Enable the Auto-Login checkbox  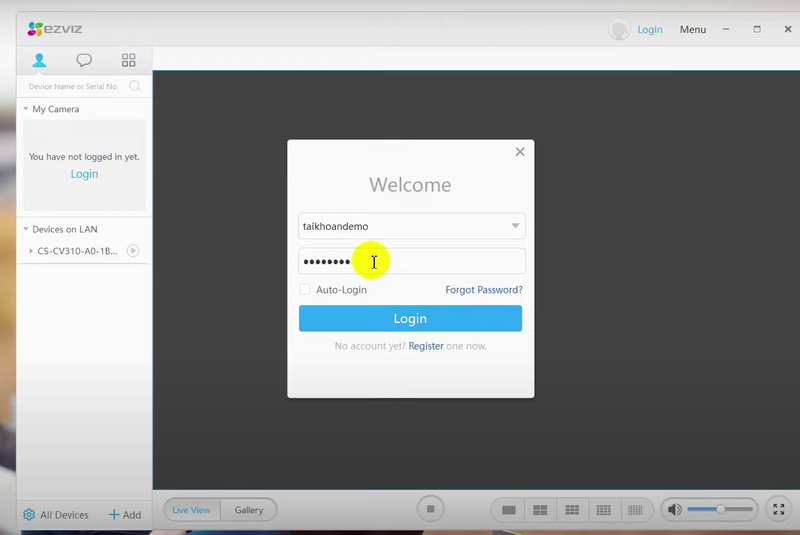[x=305, y=290]
